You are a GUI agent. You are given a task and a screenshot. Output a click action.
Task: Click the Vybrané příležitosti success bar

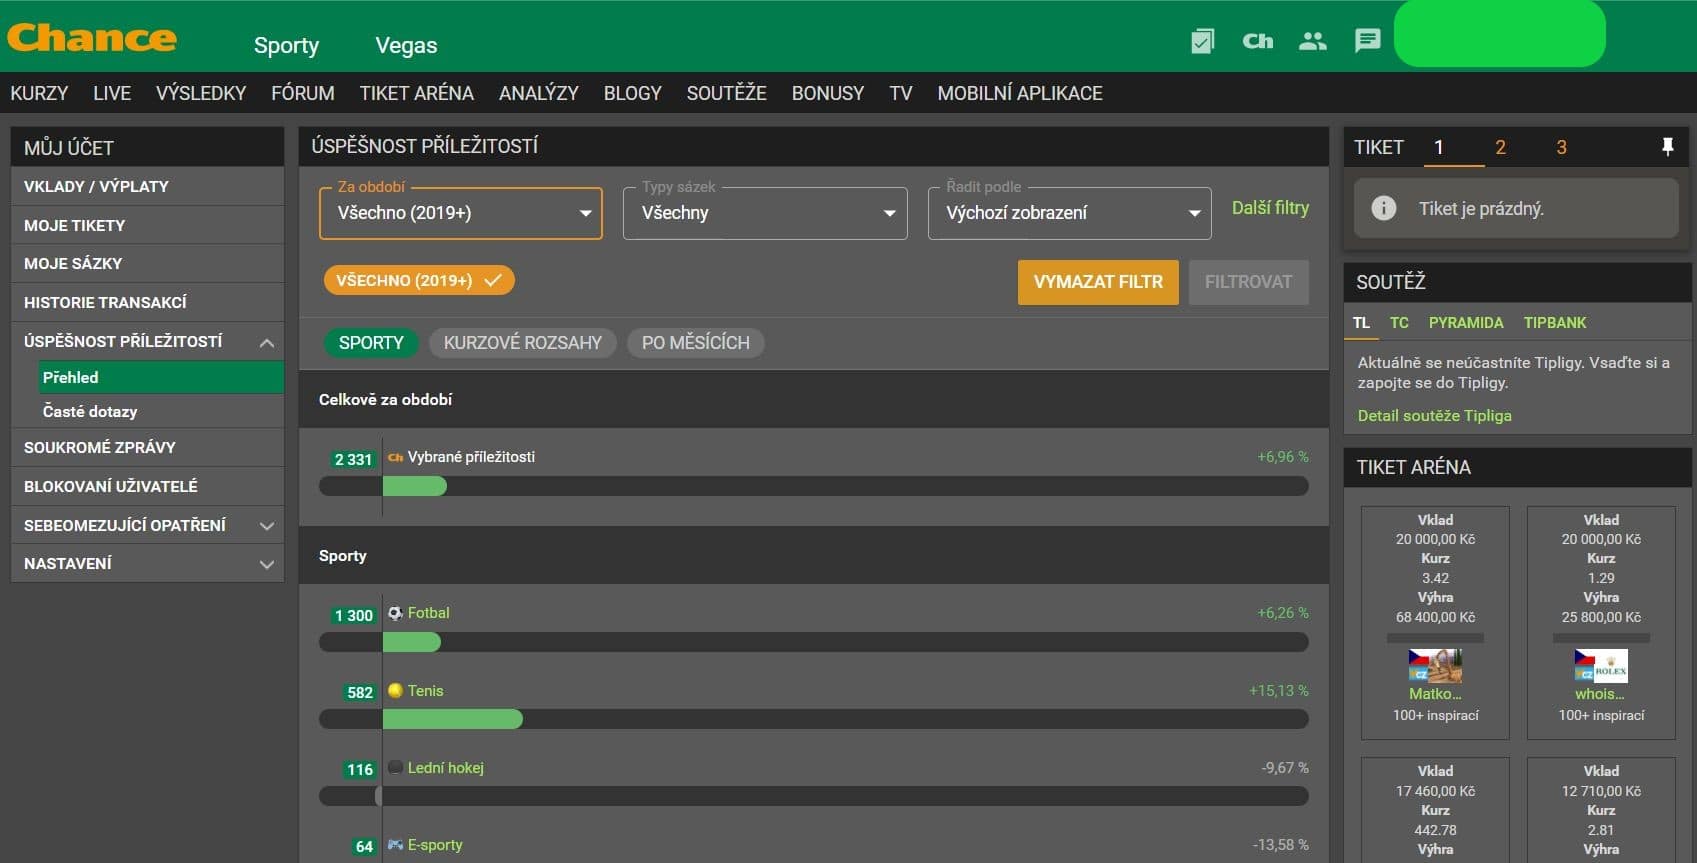(x=813, y=486)
